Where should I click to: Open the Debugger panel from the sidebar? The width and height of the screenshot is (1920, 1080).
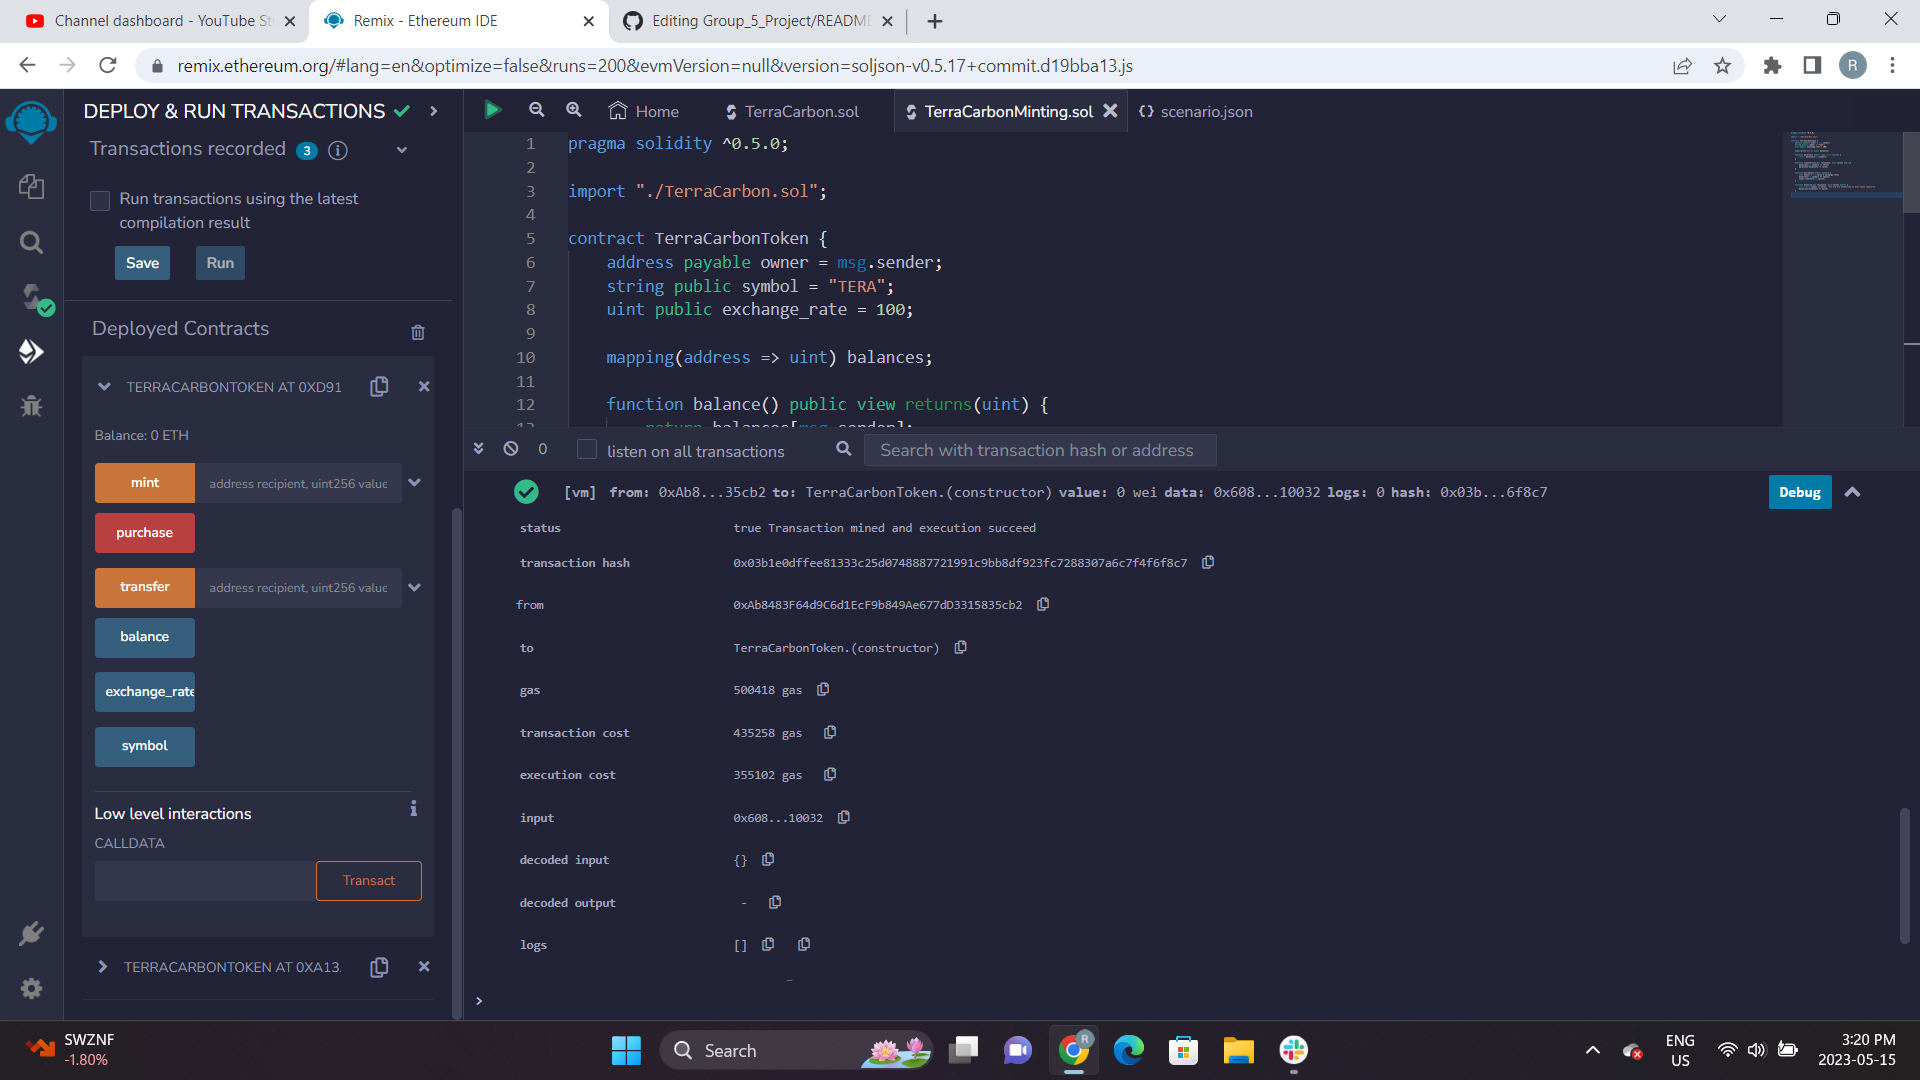coord(31,406)
